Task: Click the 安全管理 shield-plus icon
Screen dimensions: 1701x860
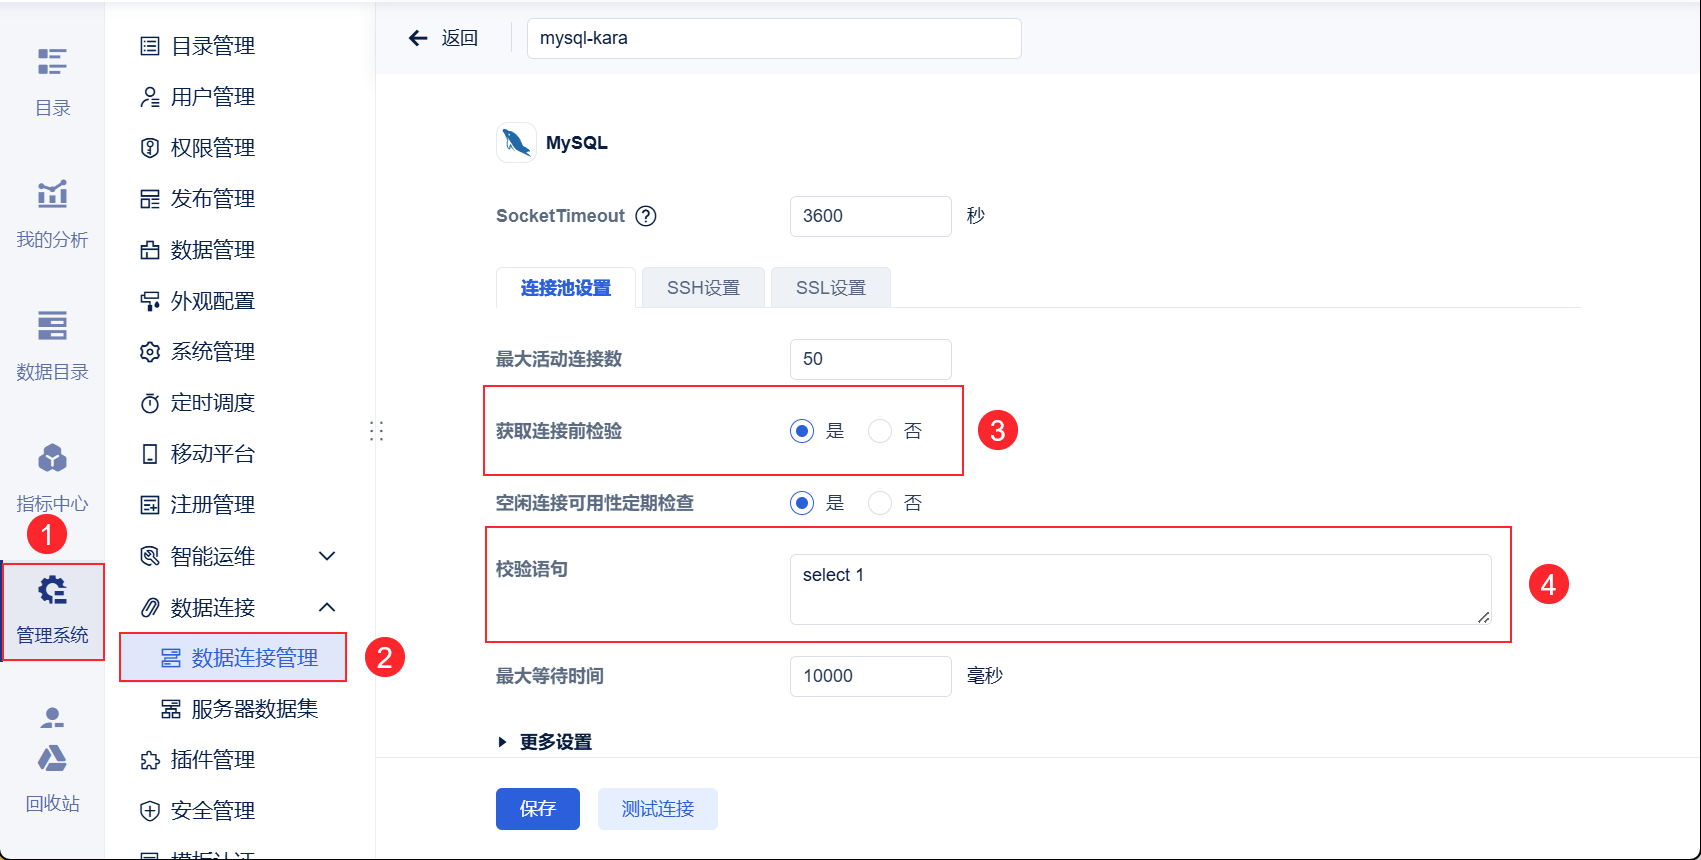Action: [x=150, y=811]
